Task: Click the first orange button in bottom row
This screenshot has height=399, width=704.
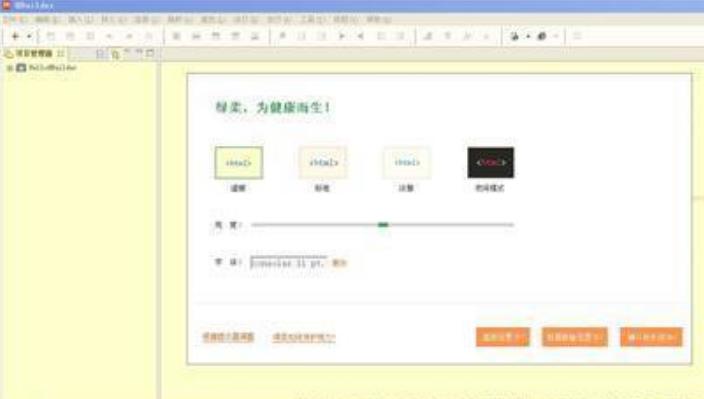Action: coord(503,337)
